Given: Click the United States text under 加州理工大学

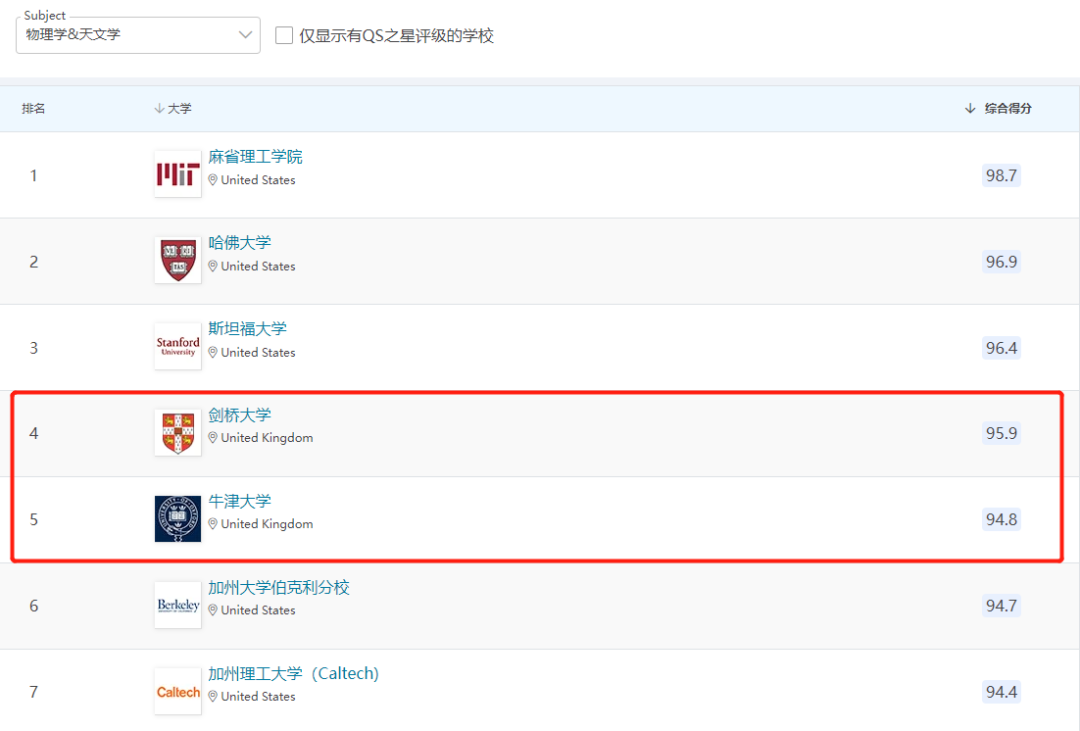Looking at the screenshot, I should (258, 696).
